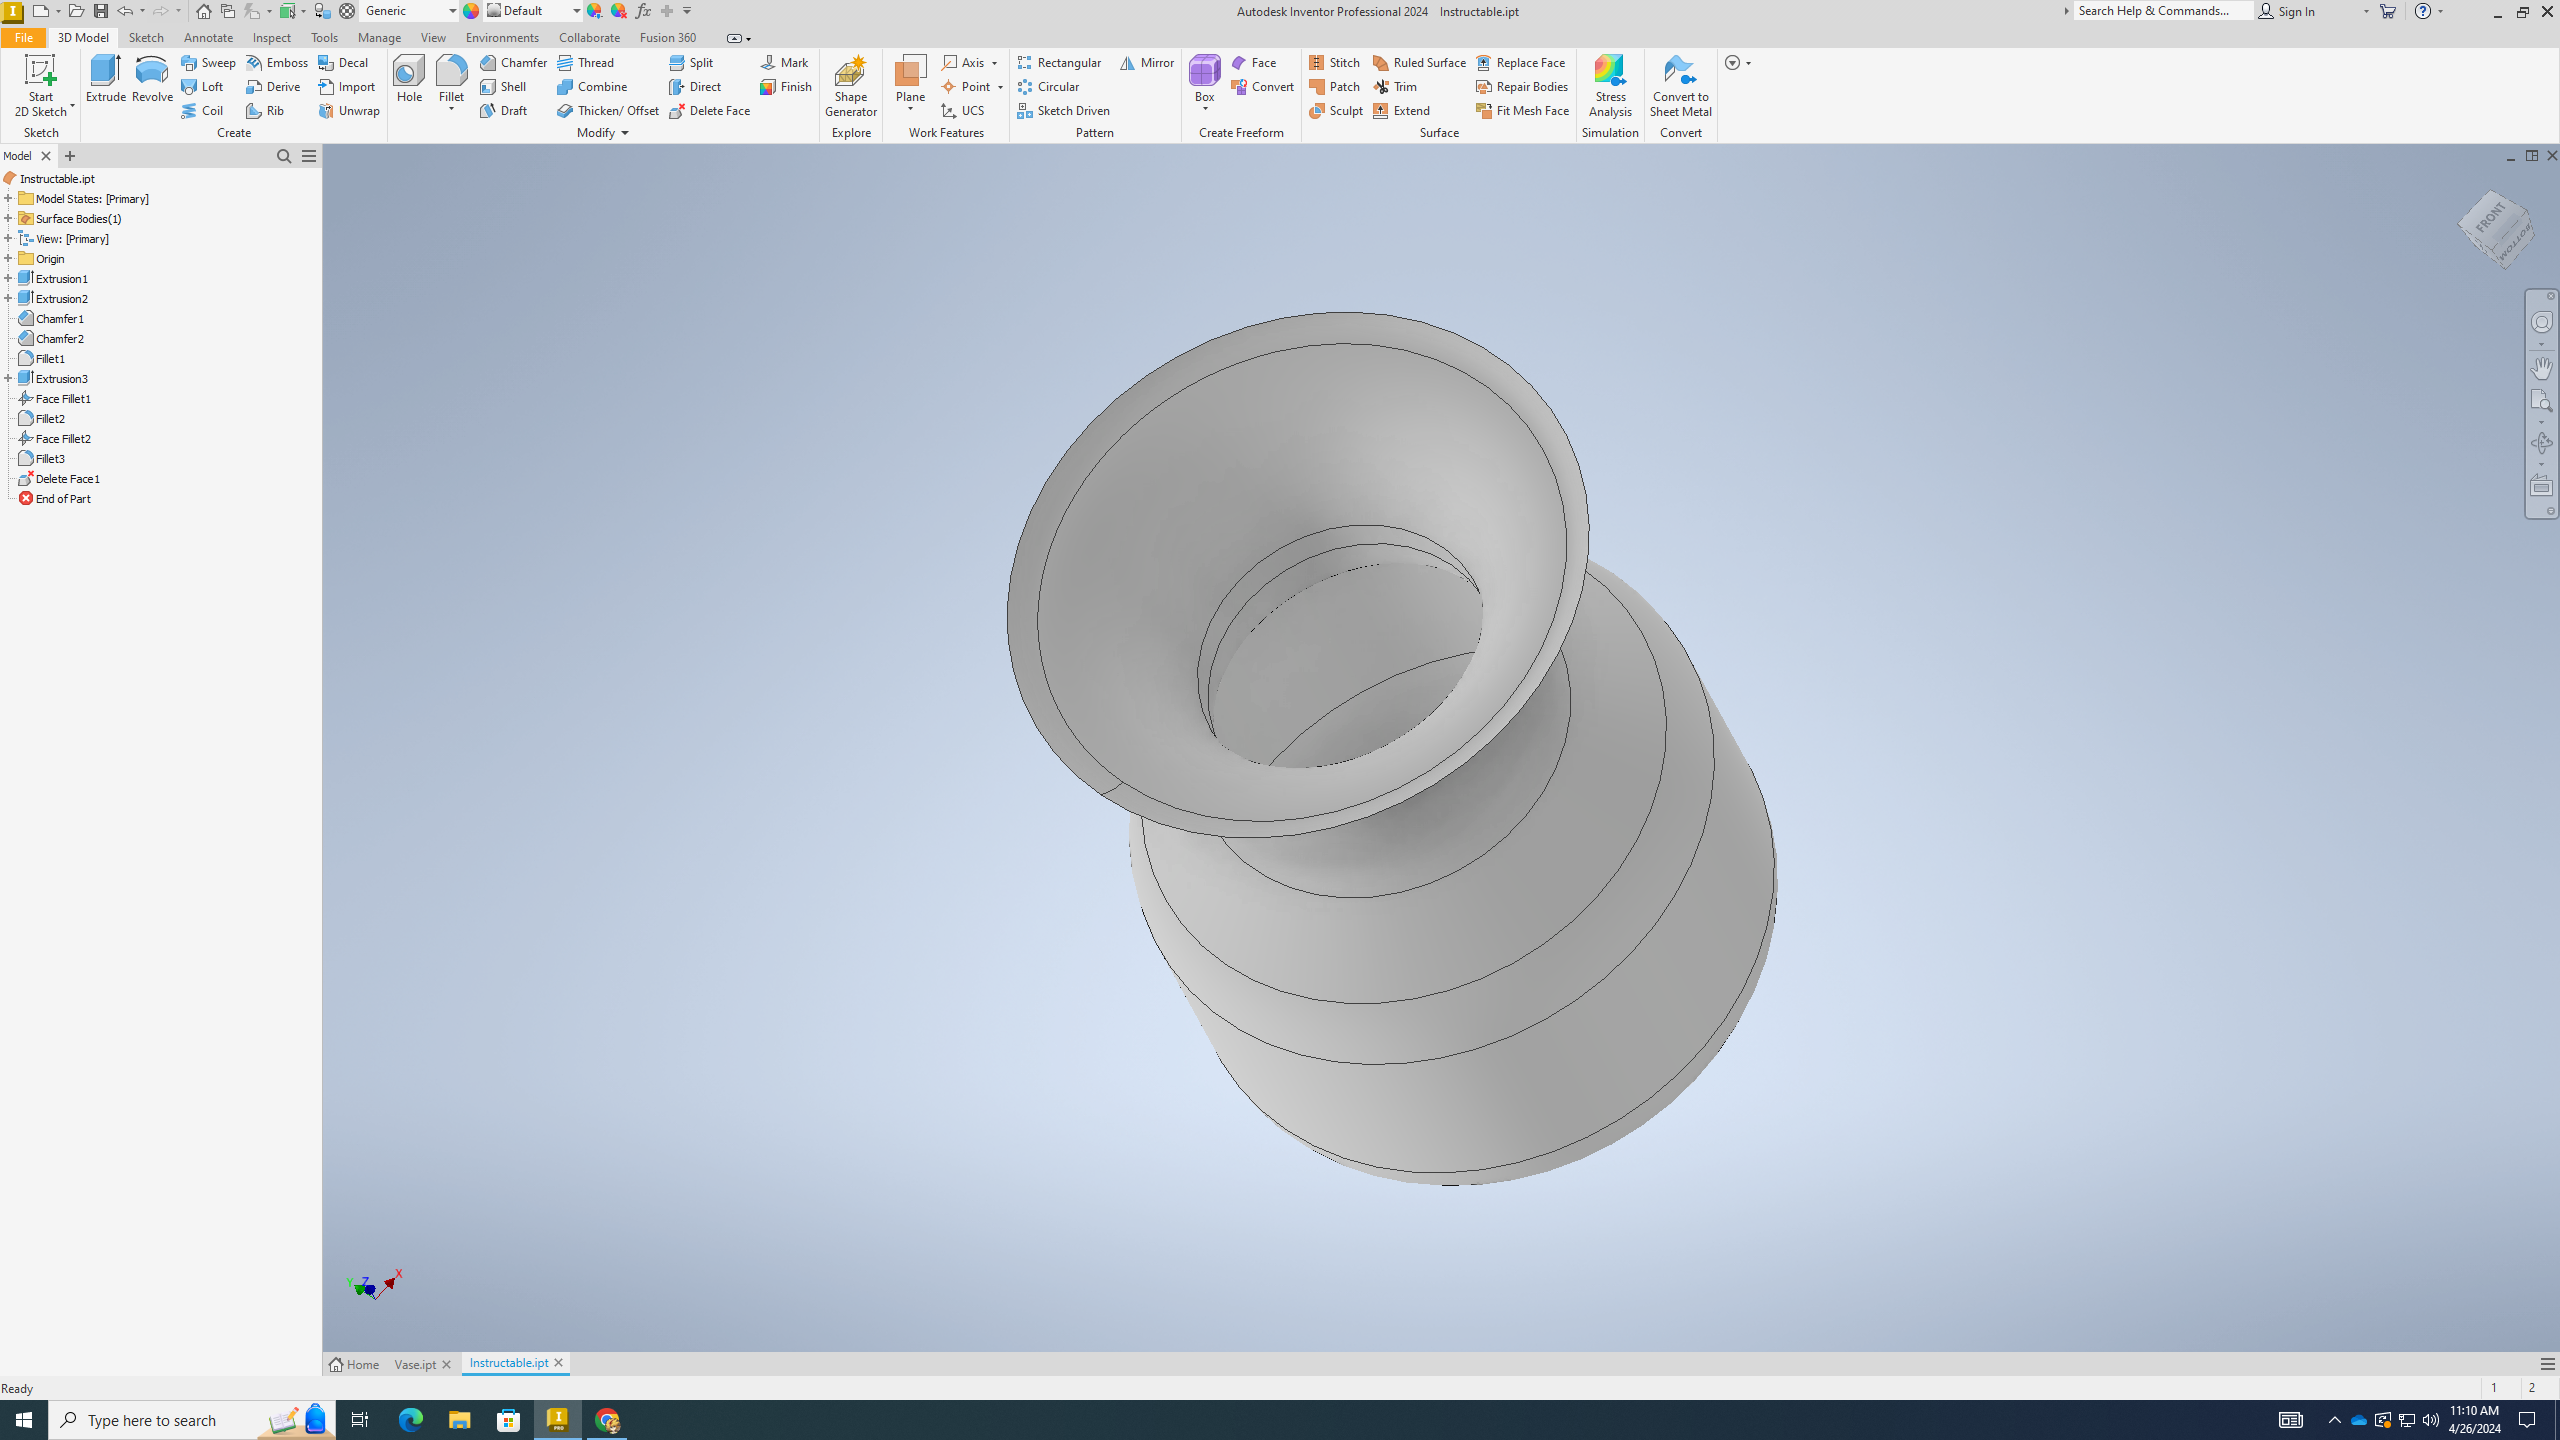The height and width of the screenshot is (1440, 2560).
Task: Click the ViewCube FRONT face
Action: pyautogui.click(x=2490, y=218)
